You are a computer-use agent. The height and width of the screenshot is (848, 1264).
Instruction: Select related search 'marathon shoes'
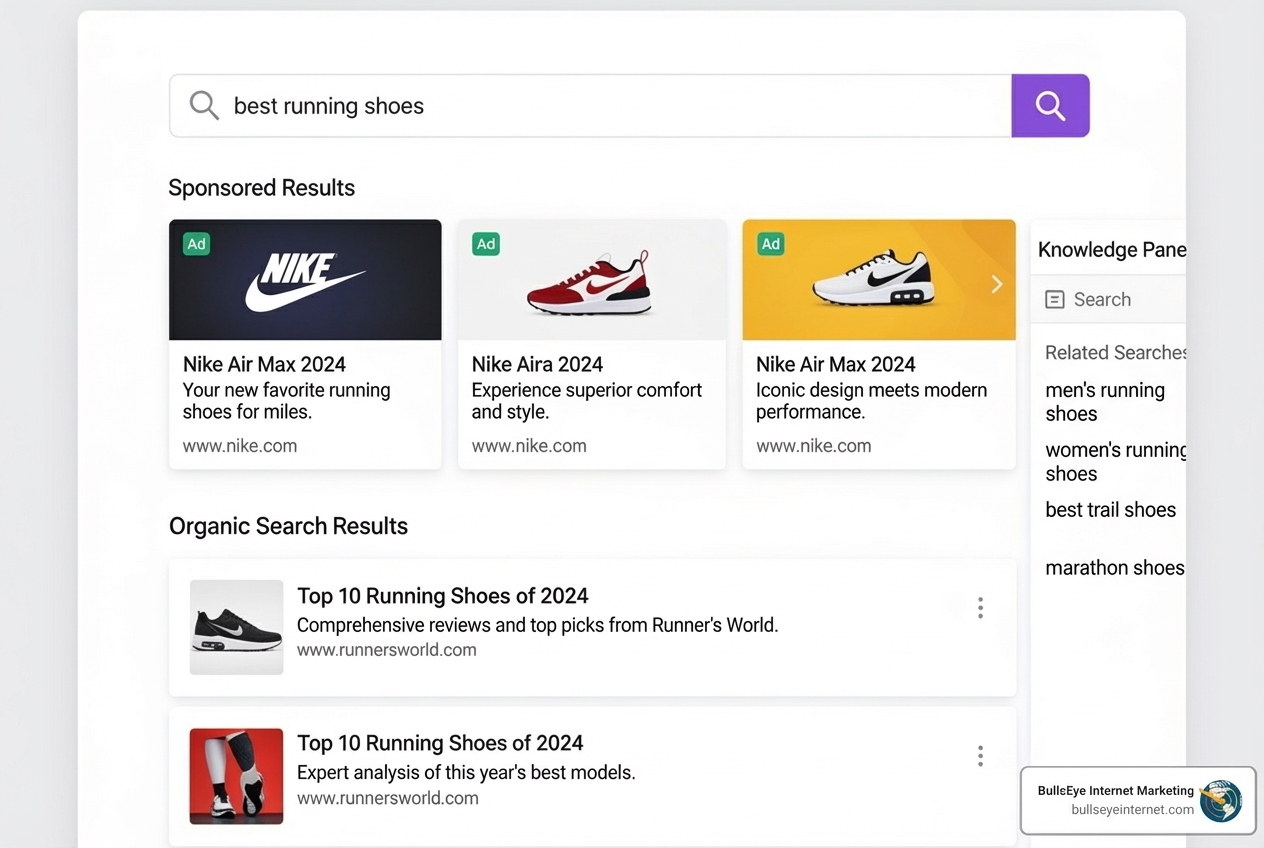1115,568
